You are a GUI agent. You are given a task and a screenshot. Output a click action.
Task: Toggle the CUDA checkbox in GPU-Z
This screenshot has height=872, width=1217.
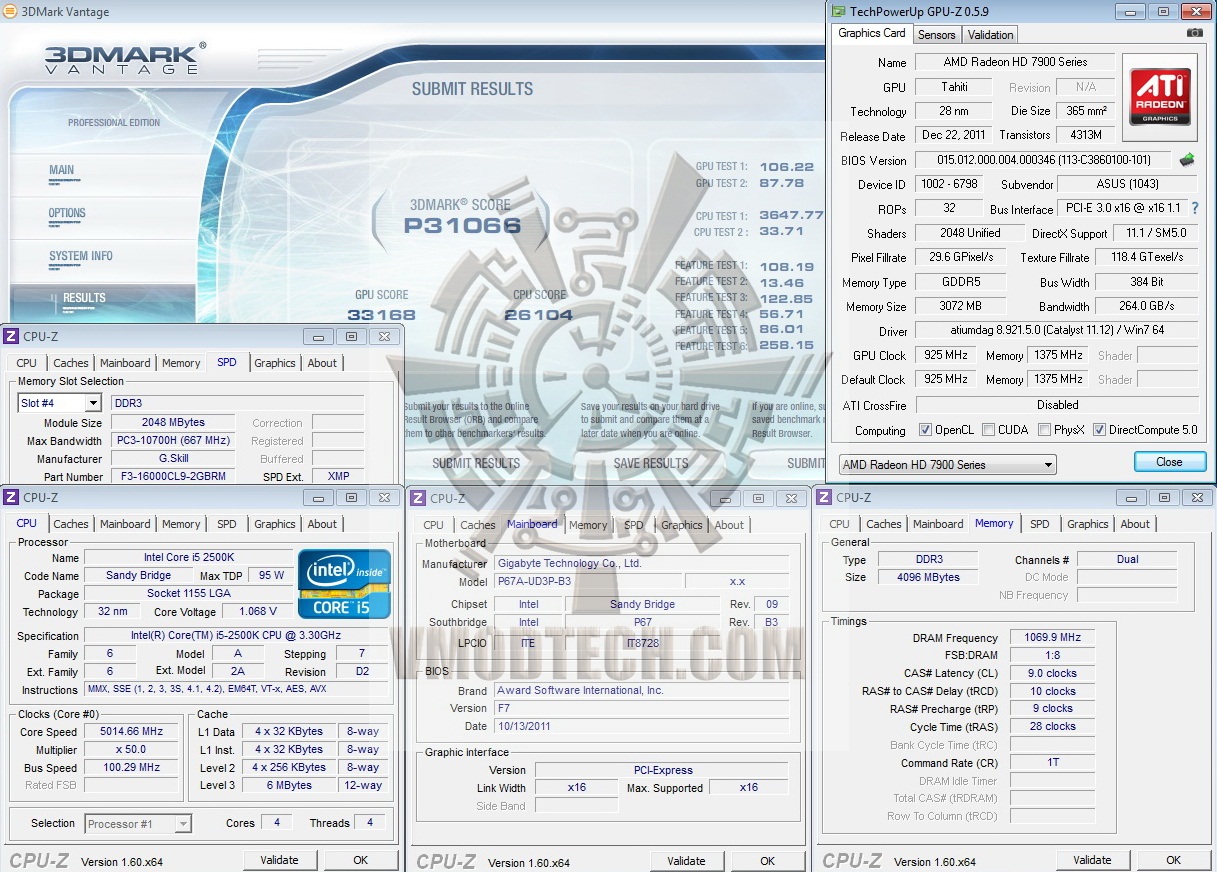coord(988,430)
